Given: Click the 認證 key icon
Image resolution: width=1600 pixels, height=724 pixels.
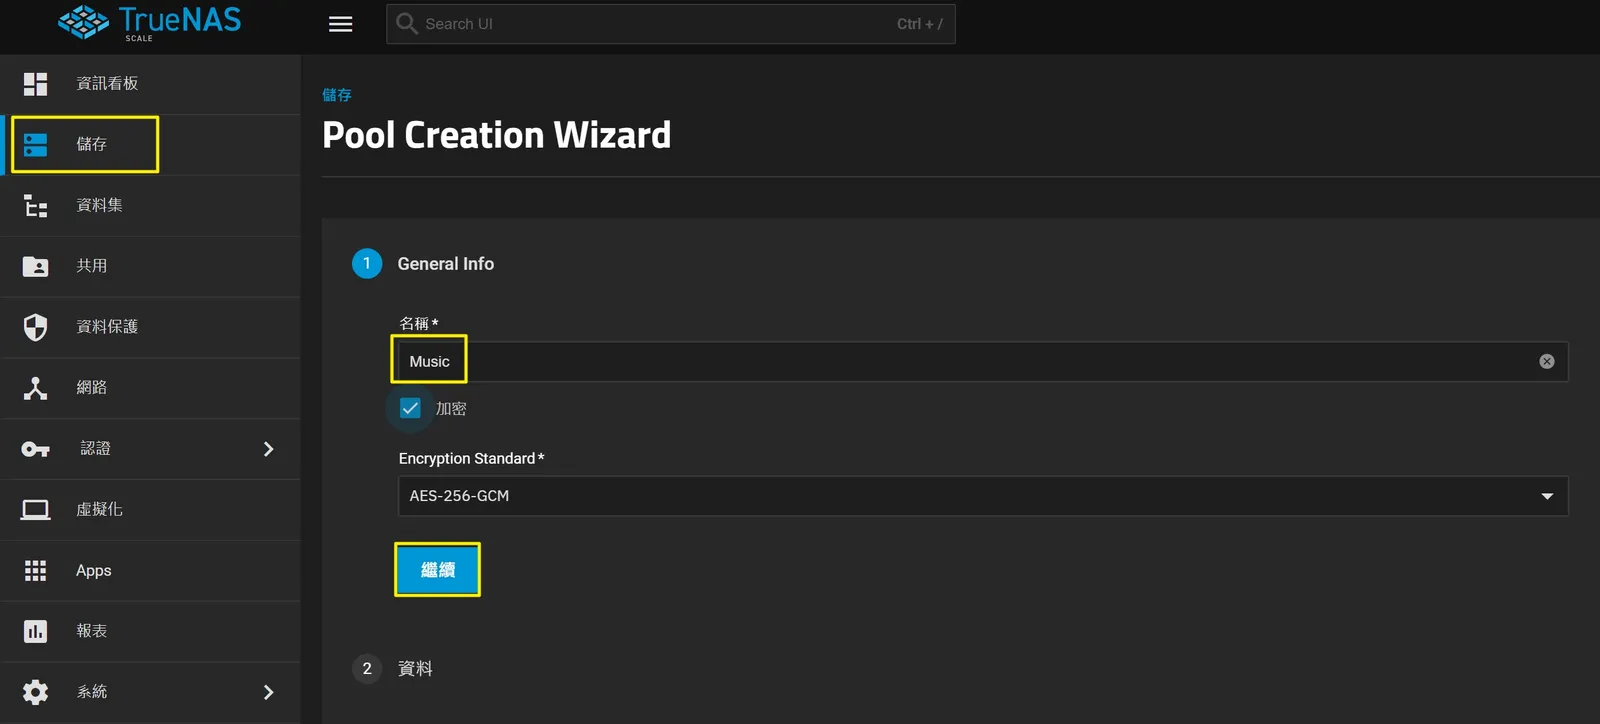Looking at the screenshot, I should [35, 449].
